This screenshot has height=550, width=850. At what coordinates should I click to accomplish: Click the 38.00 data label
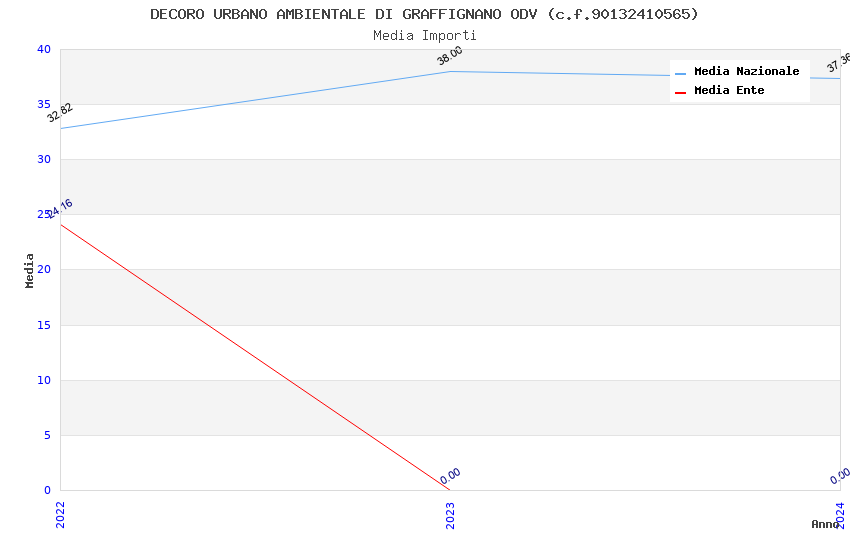tap(450, 55)
